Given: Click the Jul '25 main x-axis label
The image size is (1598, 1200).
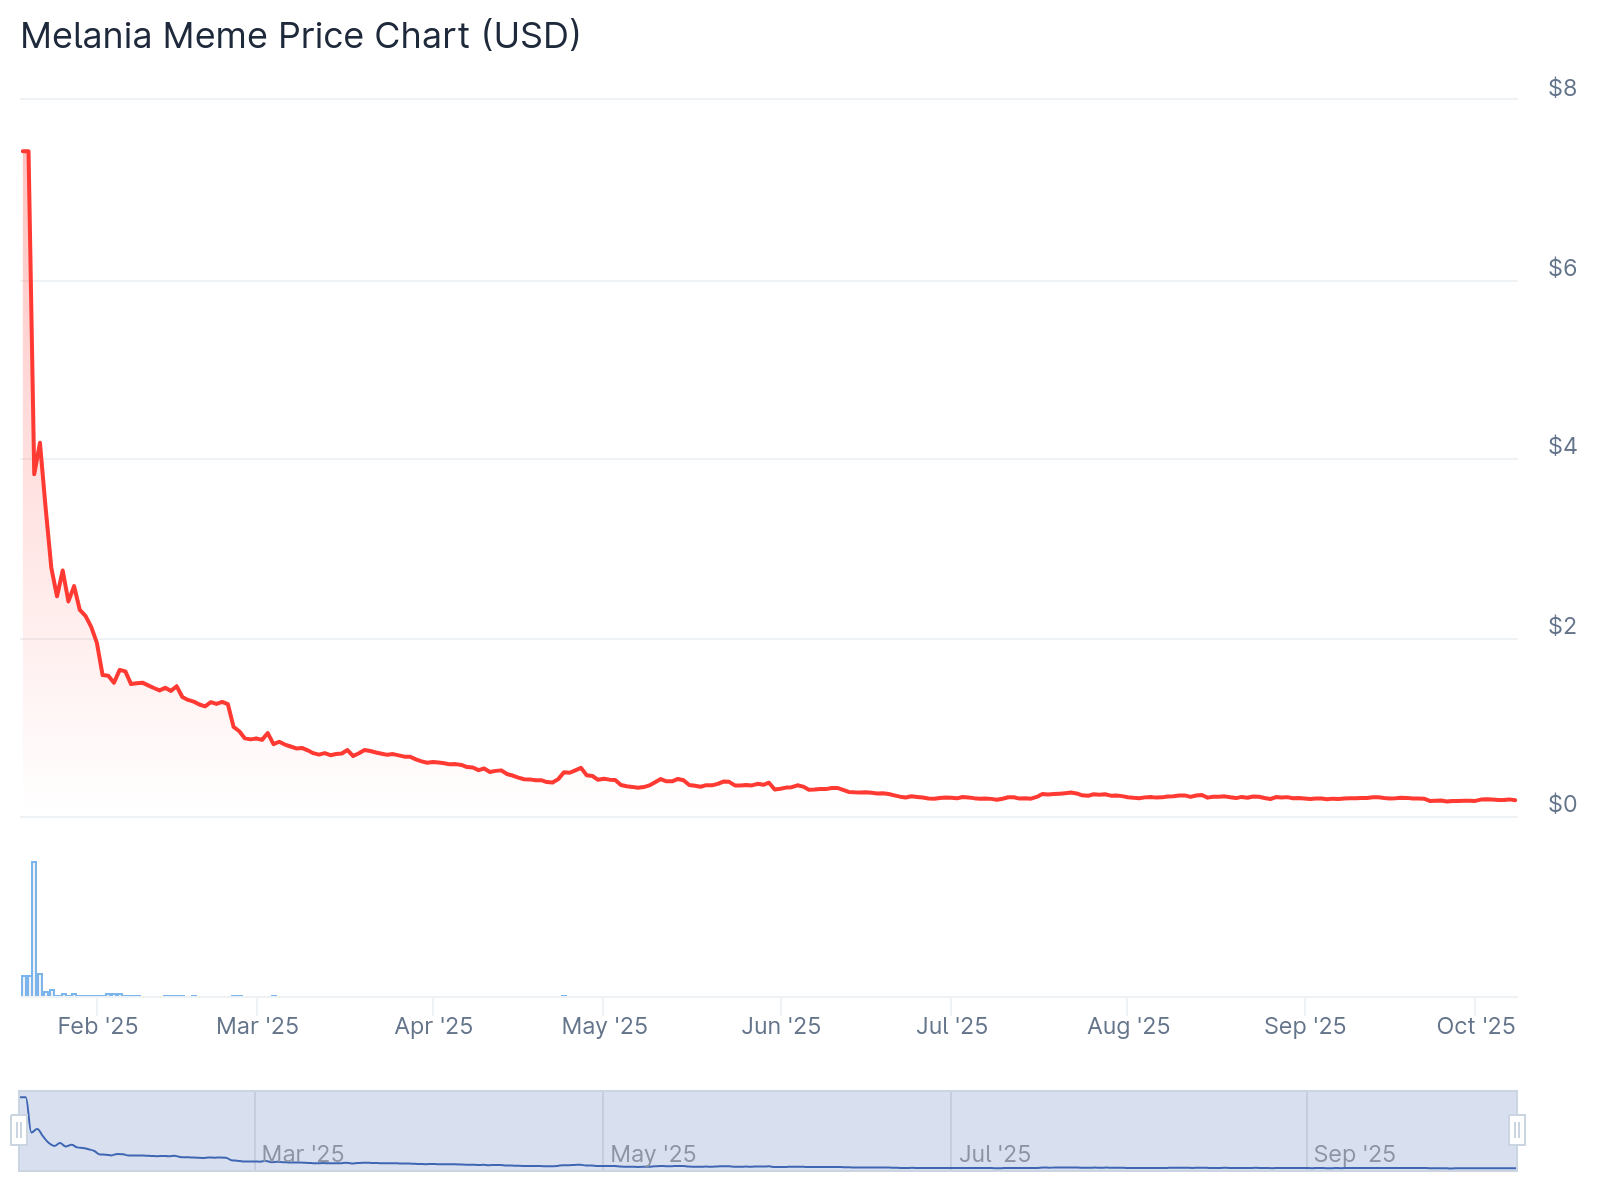Looking at the screenshot, I should (952, 1026).
